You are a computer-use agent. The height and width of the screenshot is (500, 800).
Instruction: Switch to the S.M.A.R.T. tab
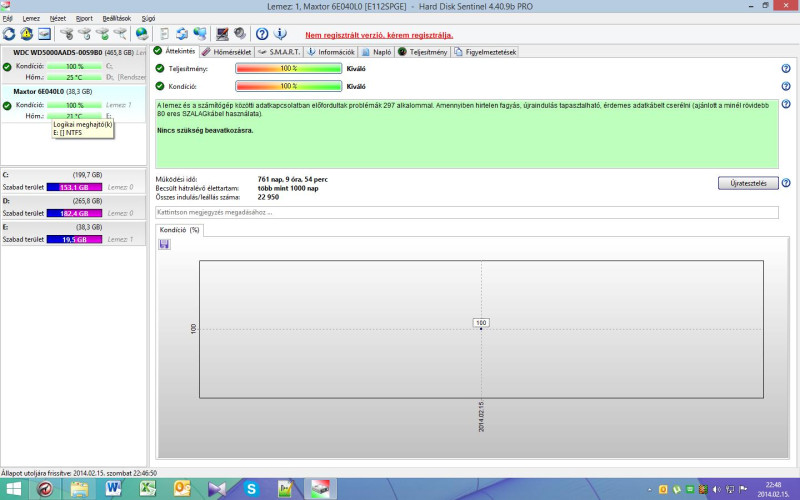(280, 52)
